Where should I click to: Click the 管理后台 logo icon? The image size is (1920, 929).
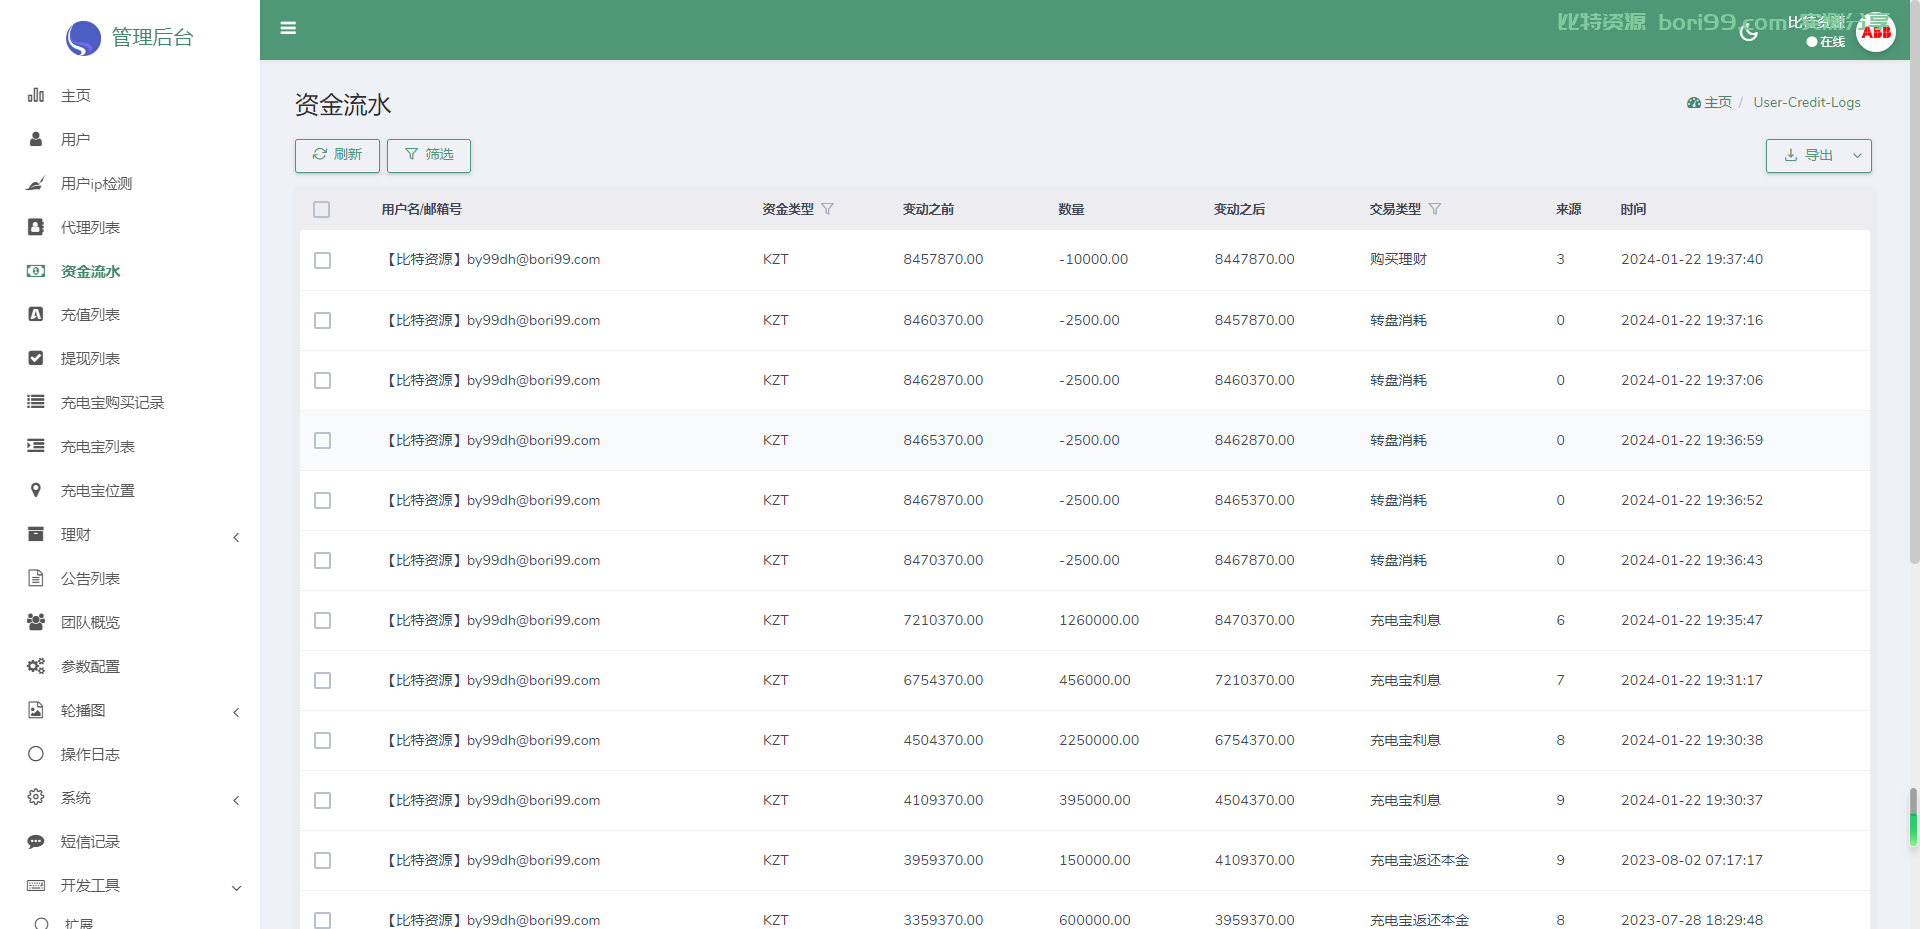click(x=83, y=38)
